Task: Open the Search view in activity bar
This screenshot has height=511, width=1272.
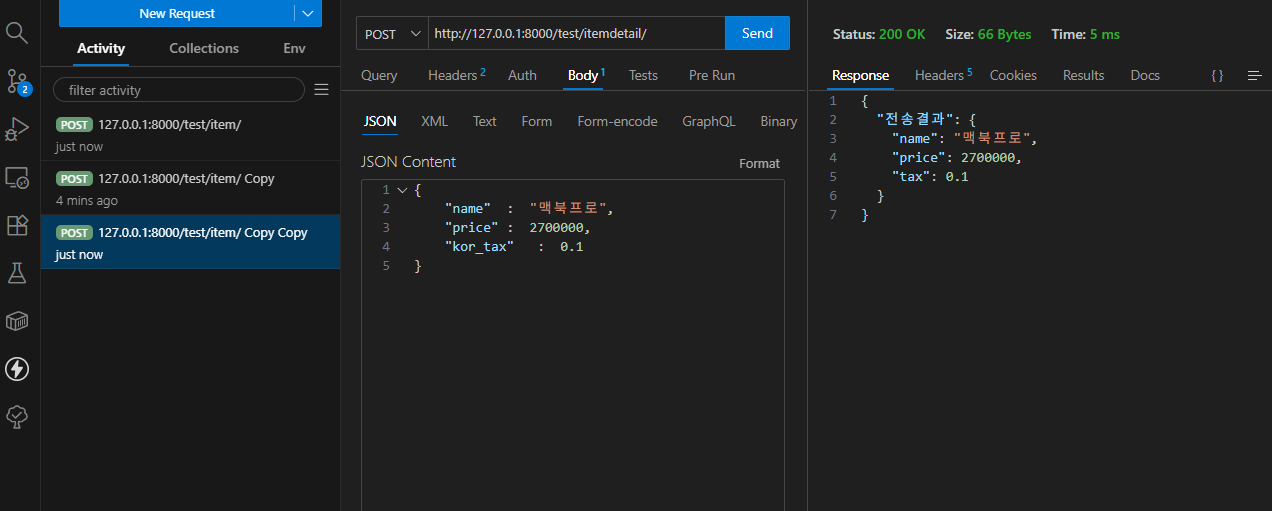Action: coord(17,32)
